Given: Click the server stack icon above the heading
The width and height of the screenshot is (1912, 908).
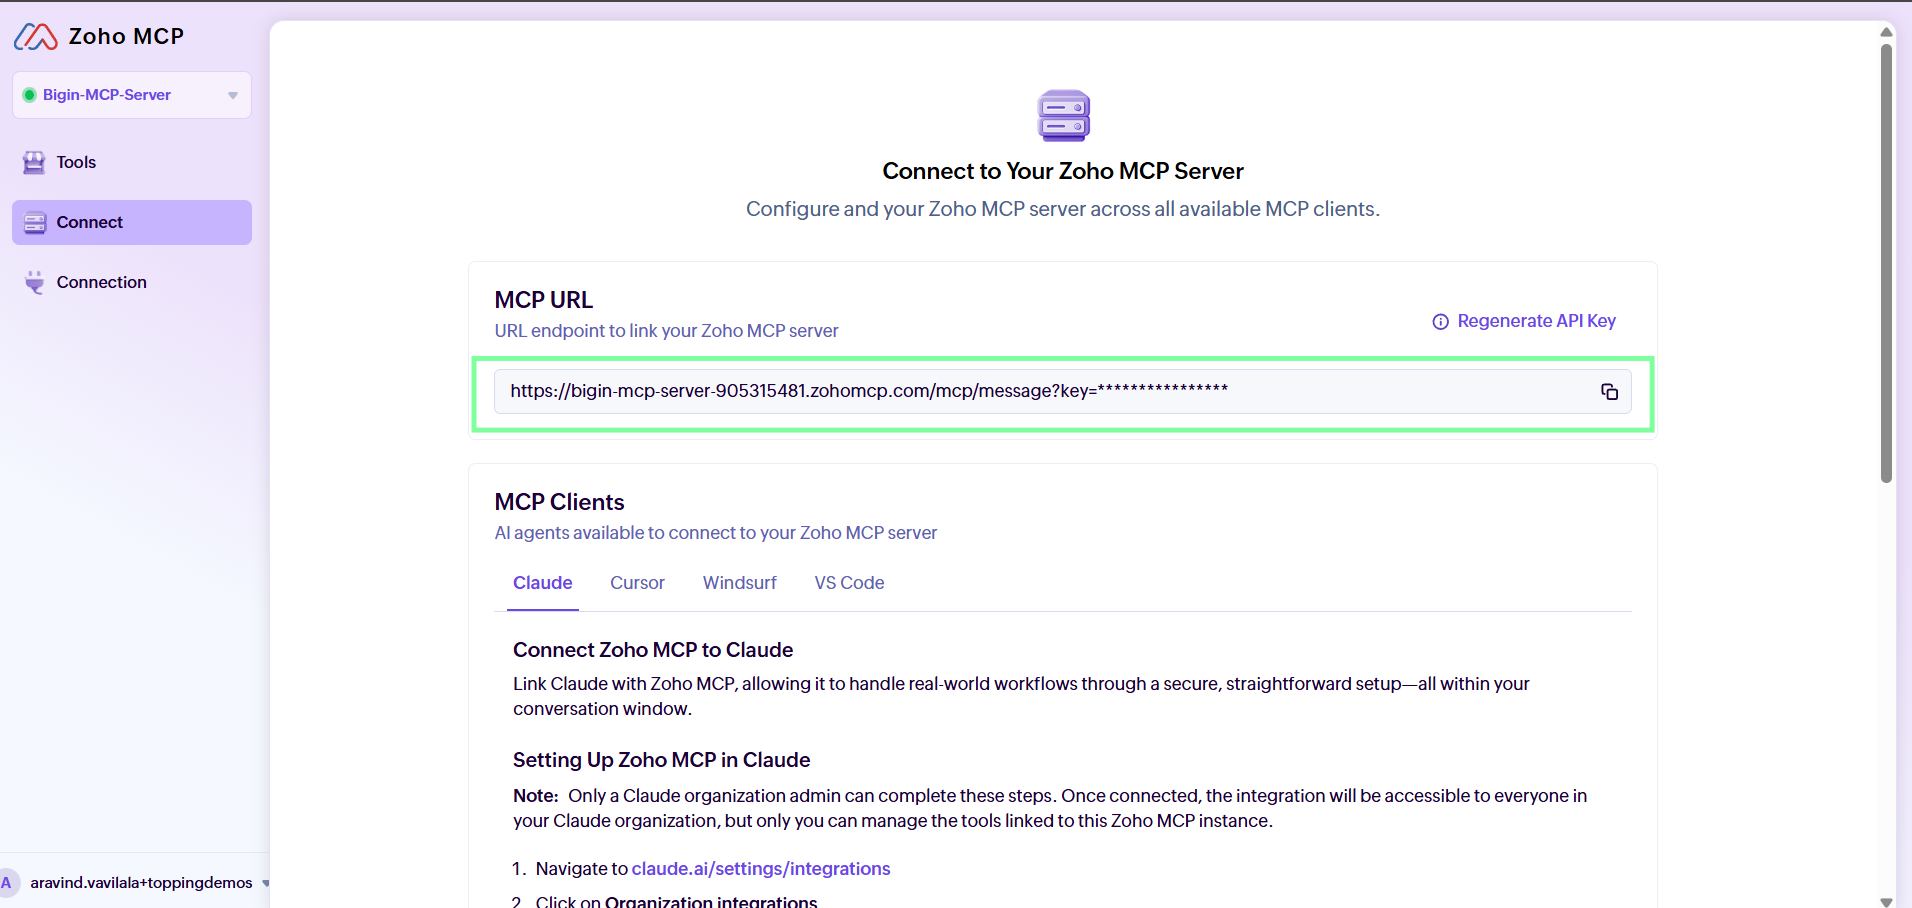Looking at the screenshot, I should pyautogui.click(x=1063, y=115).
